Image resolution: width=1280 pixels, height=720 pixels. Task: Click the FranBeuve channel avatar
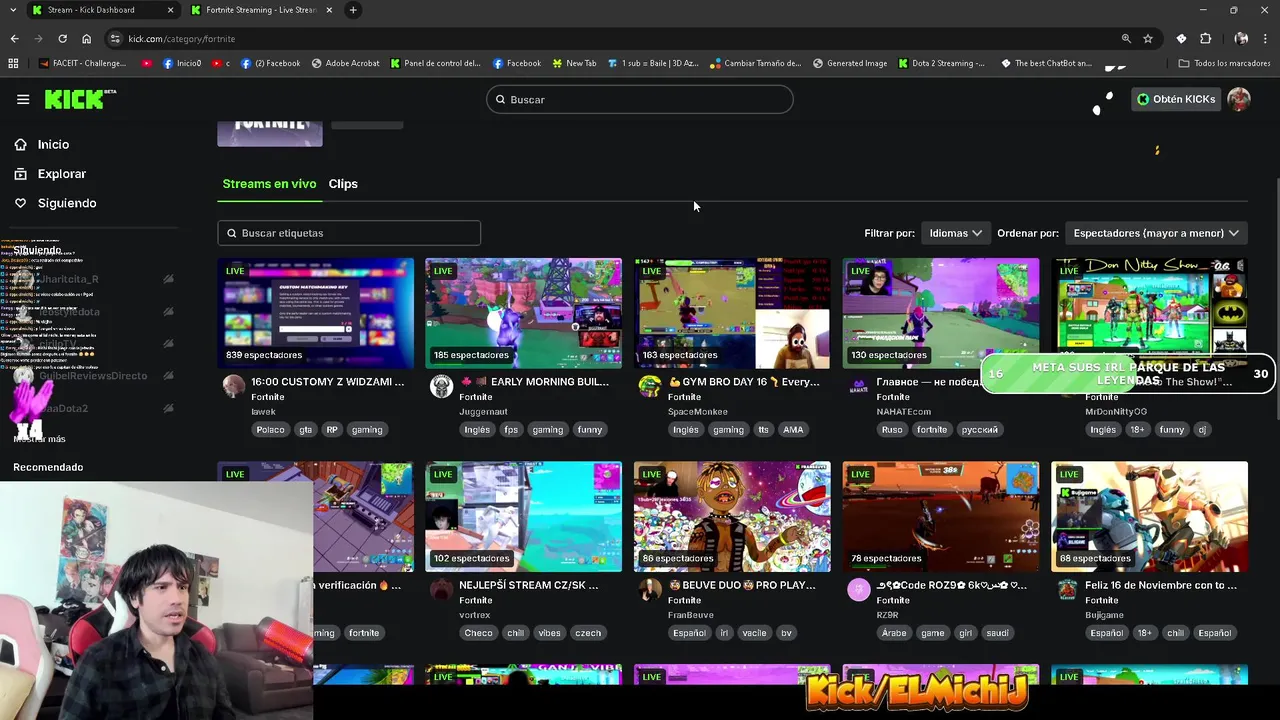pos(650,590)
